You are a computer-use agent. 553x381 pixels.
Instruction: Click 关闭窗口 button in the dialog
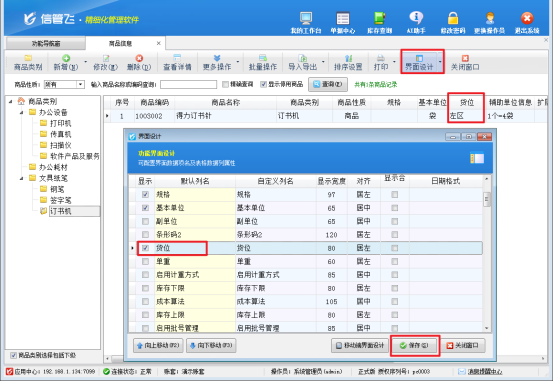coord(463,345)
